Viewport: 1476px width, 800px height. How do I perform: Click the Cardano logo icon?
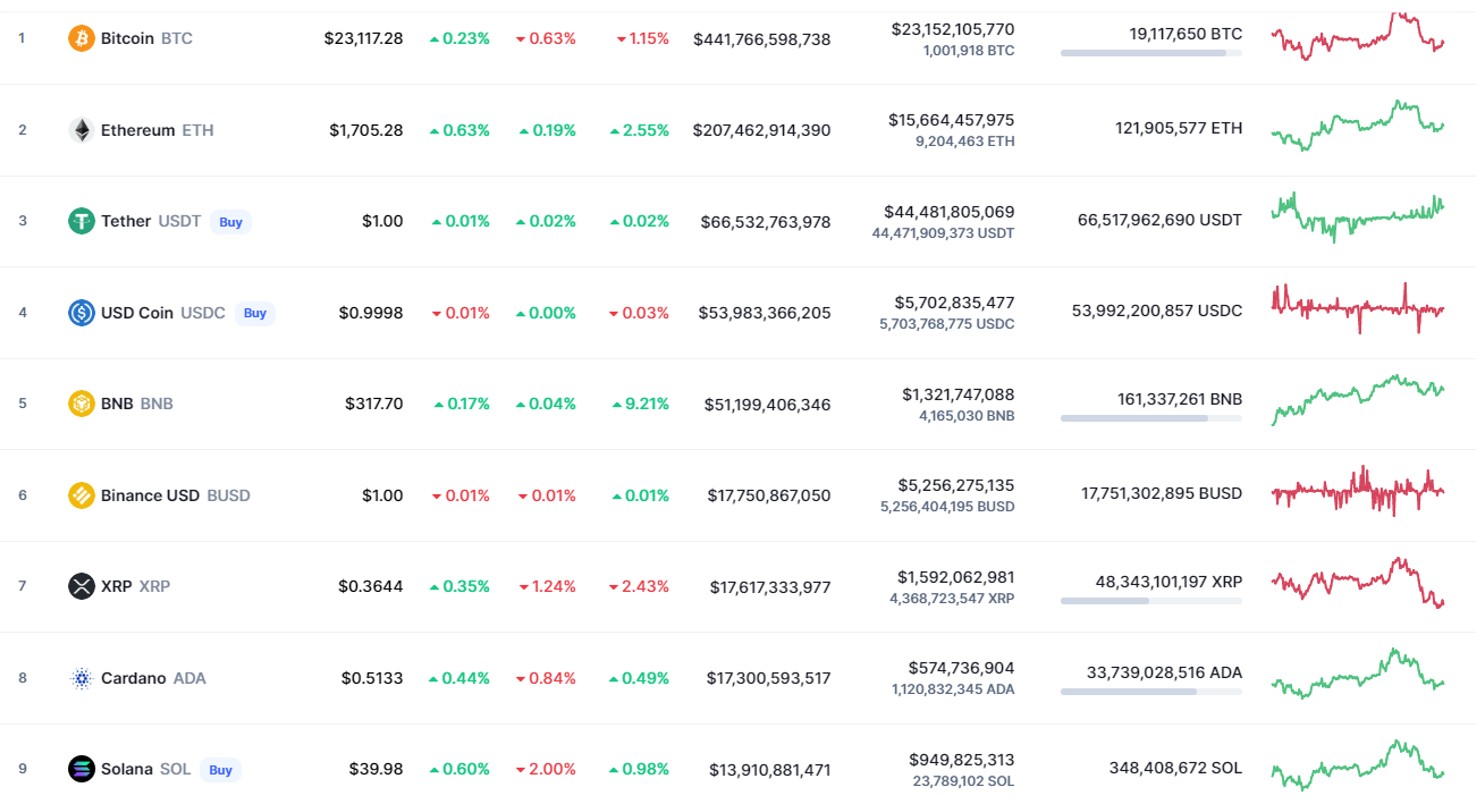coord(81,678)
